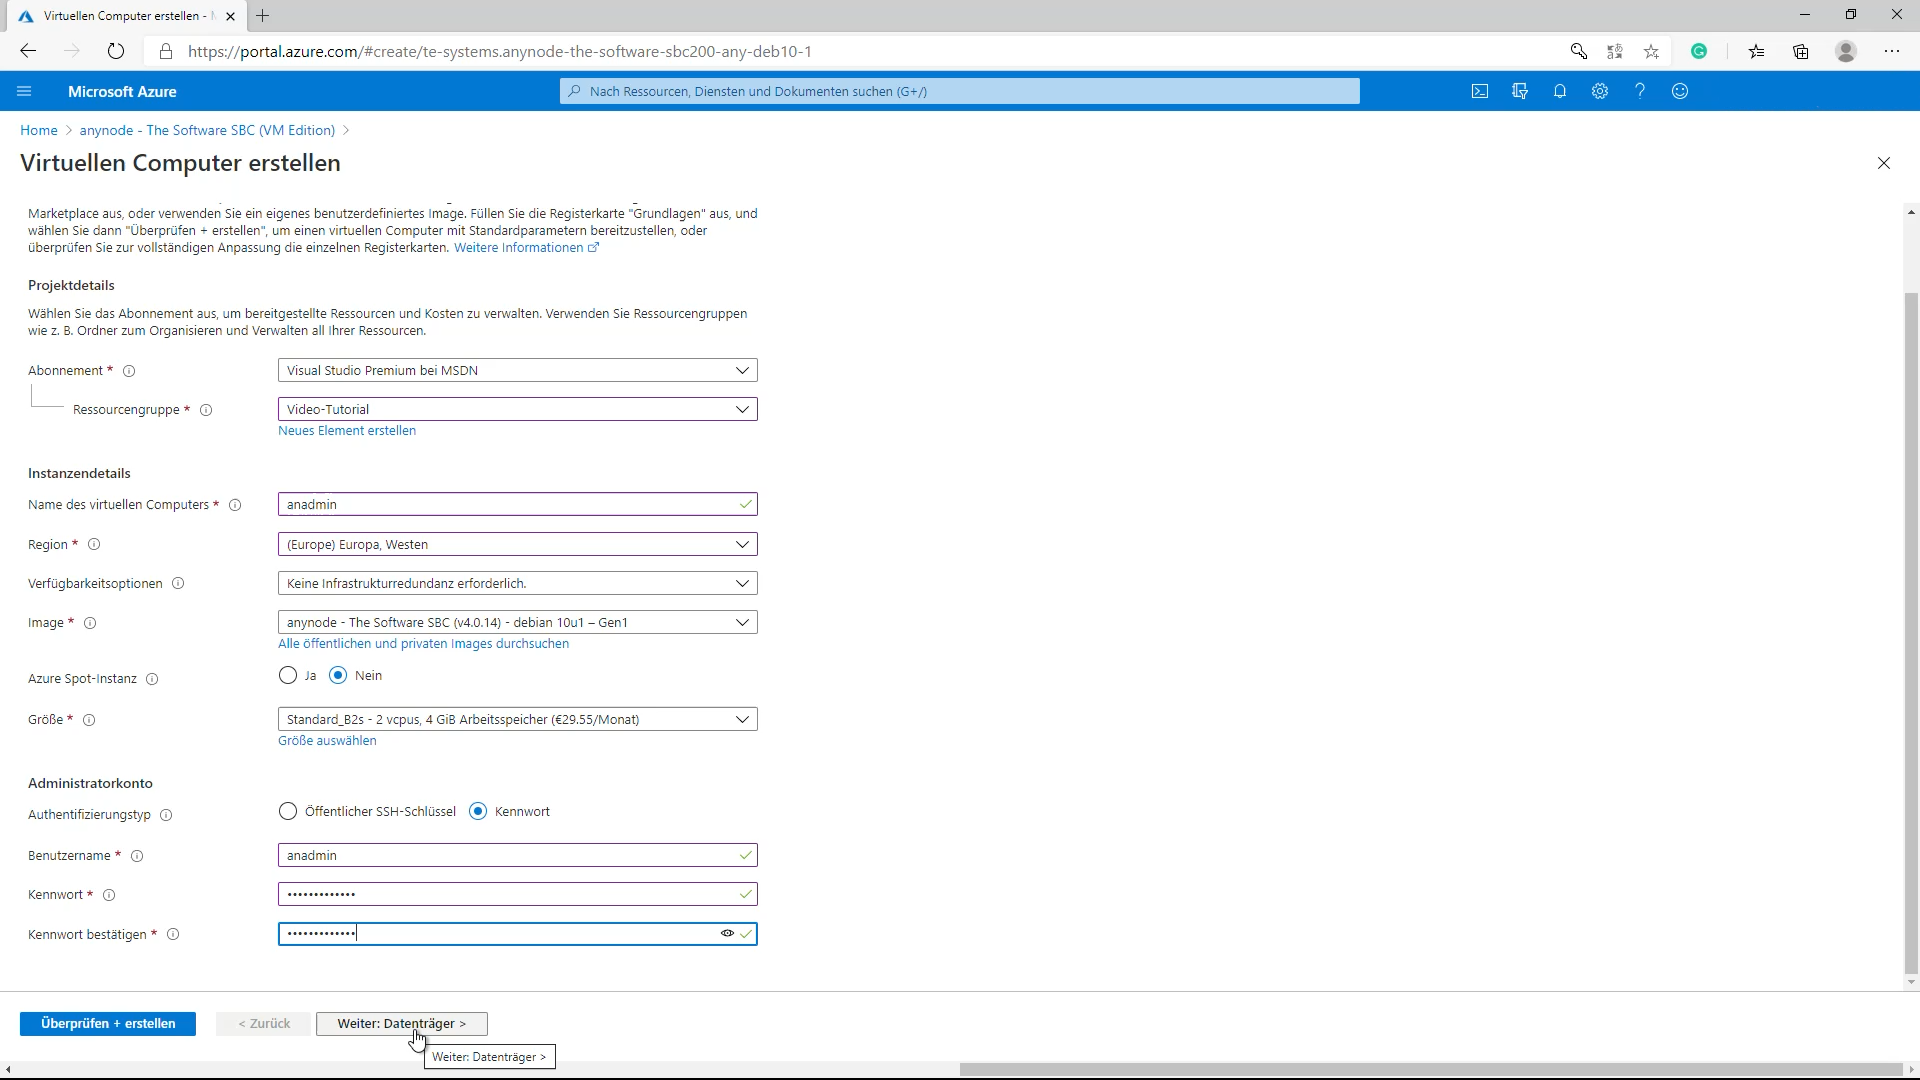The height and width of the screenshot is (1080, 1920).
Task: Click the horizontal scrollbar at the bottom
Action: point(1430,1070)
